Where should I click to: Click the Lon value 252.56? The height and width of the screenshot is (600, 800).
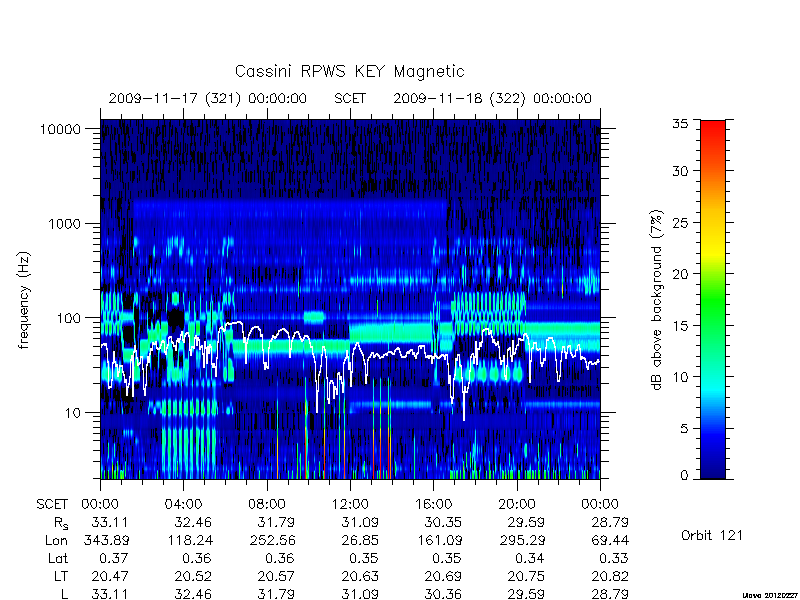272,540
